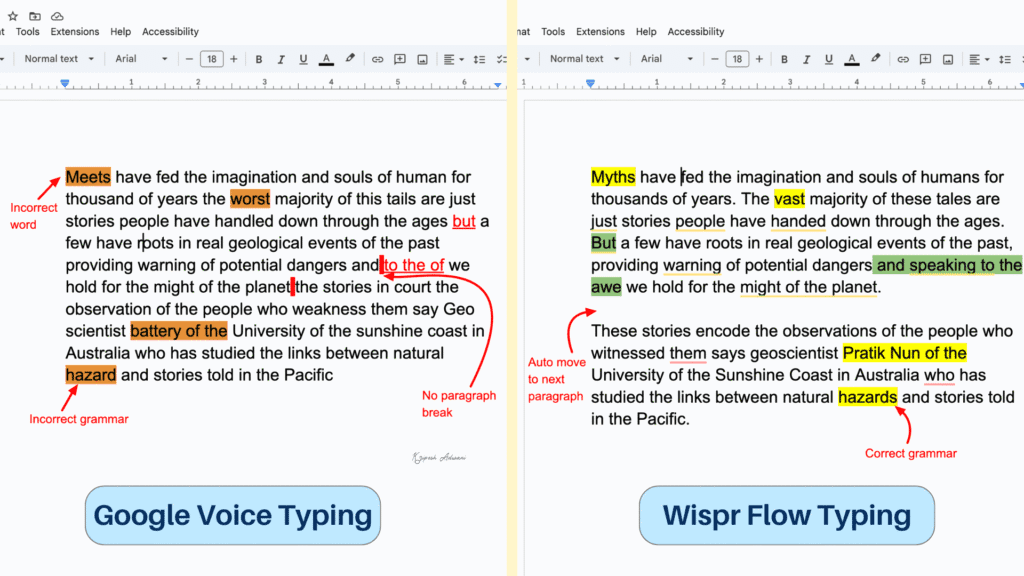Viewport: 1024px width, 576px height.
Task: Click left indent marker on right ruler
Action: click(590, 84)
